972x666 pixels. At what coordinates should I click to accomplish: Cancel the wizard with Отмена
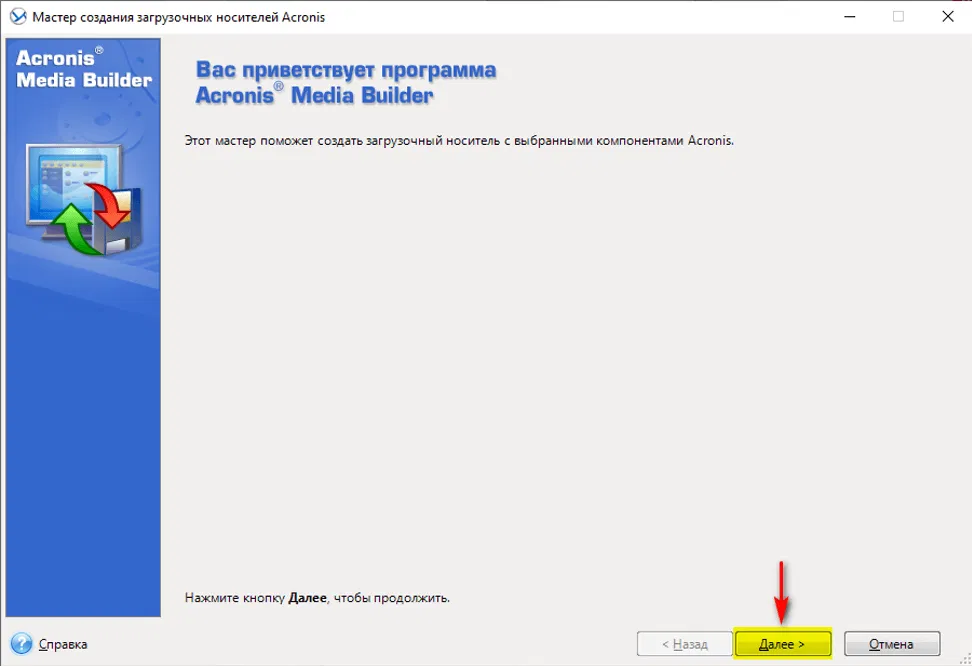point(891,644)
